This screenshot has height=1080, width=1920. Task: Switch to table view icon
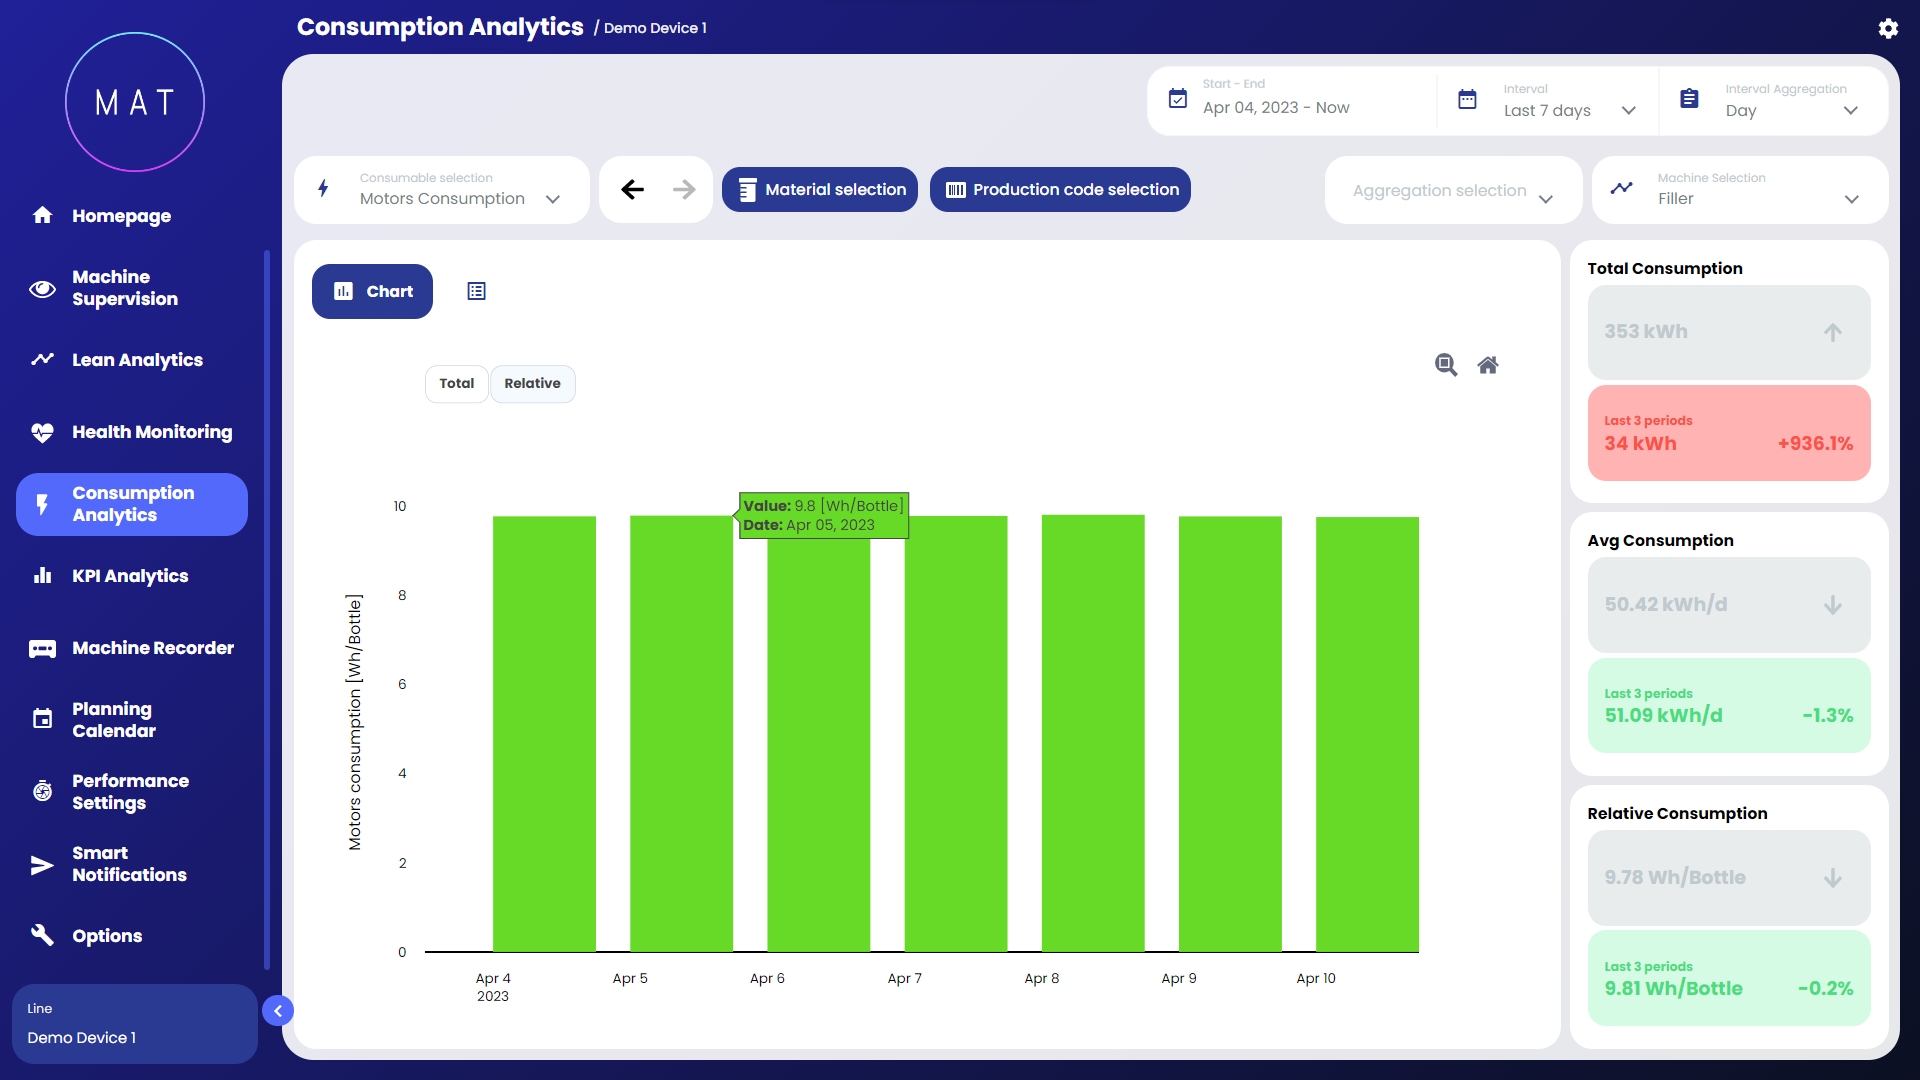click(476, 291)
